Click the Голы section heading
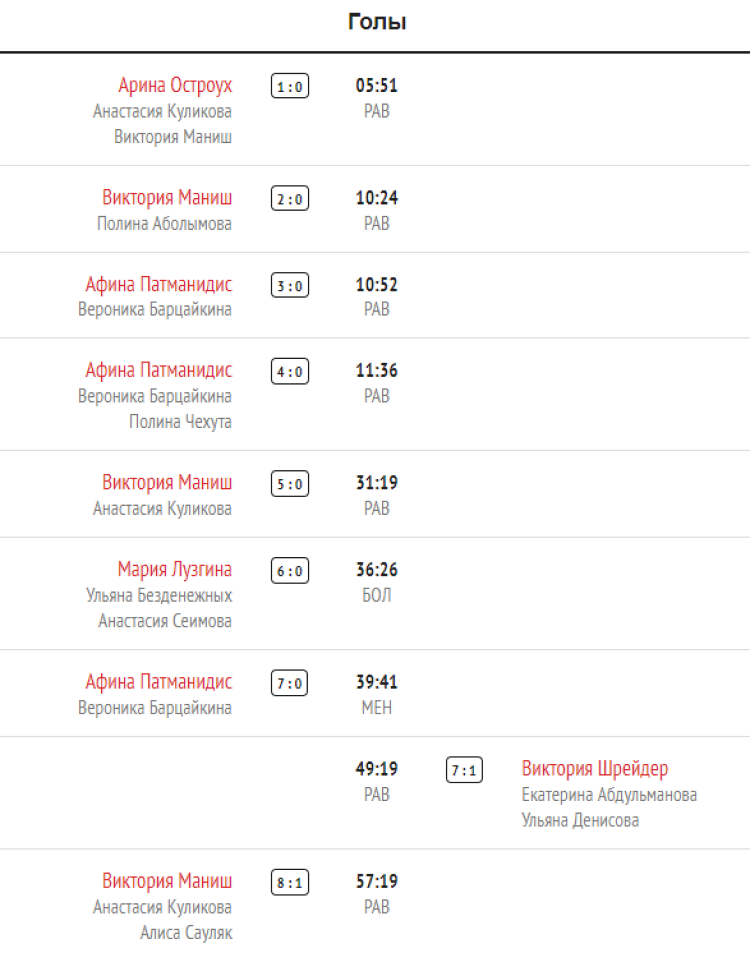The width and height of the screenshot is (750, 962). pos(376,22)
